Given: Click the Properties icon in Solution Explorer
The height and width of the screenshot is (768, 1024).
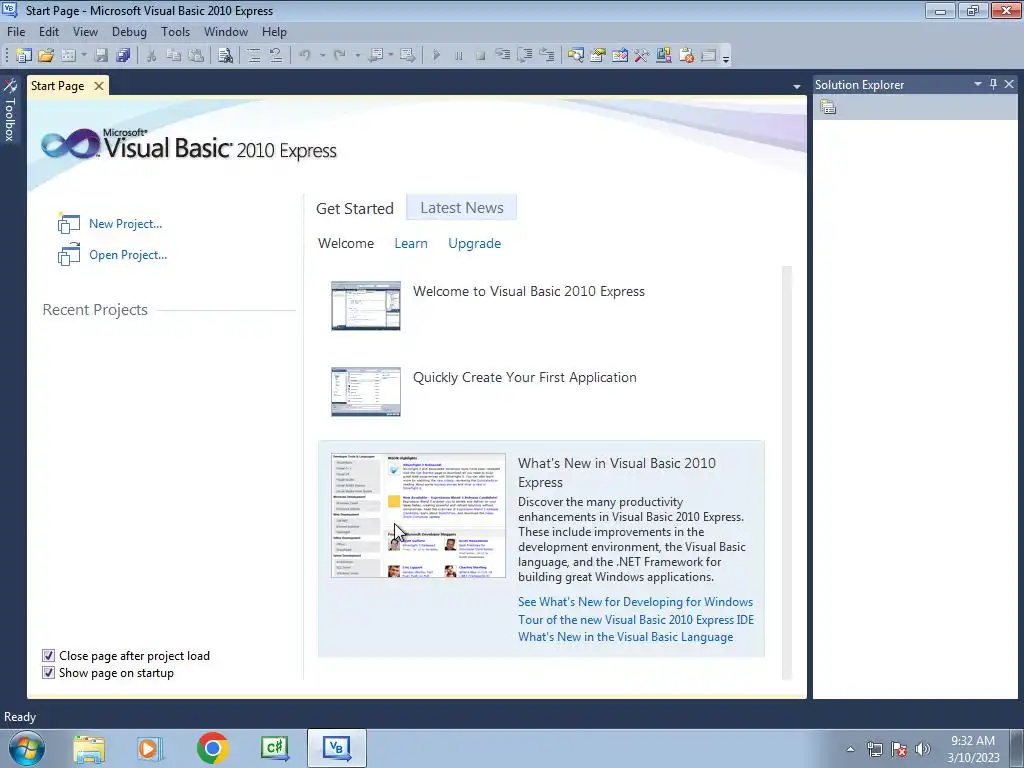Looking at the screenshot, I should tap(828, 107).
